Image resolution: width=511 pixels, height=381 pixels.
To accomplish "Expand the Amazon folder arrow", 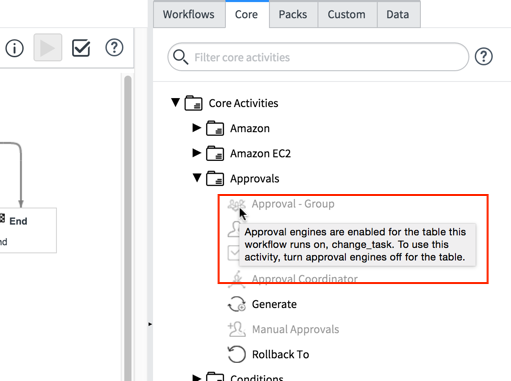I will pyautogui.click(x=197, y=128).
